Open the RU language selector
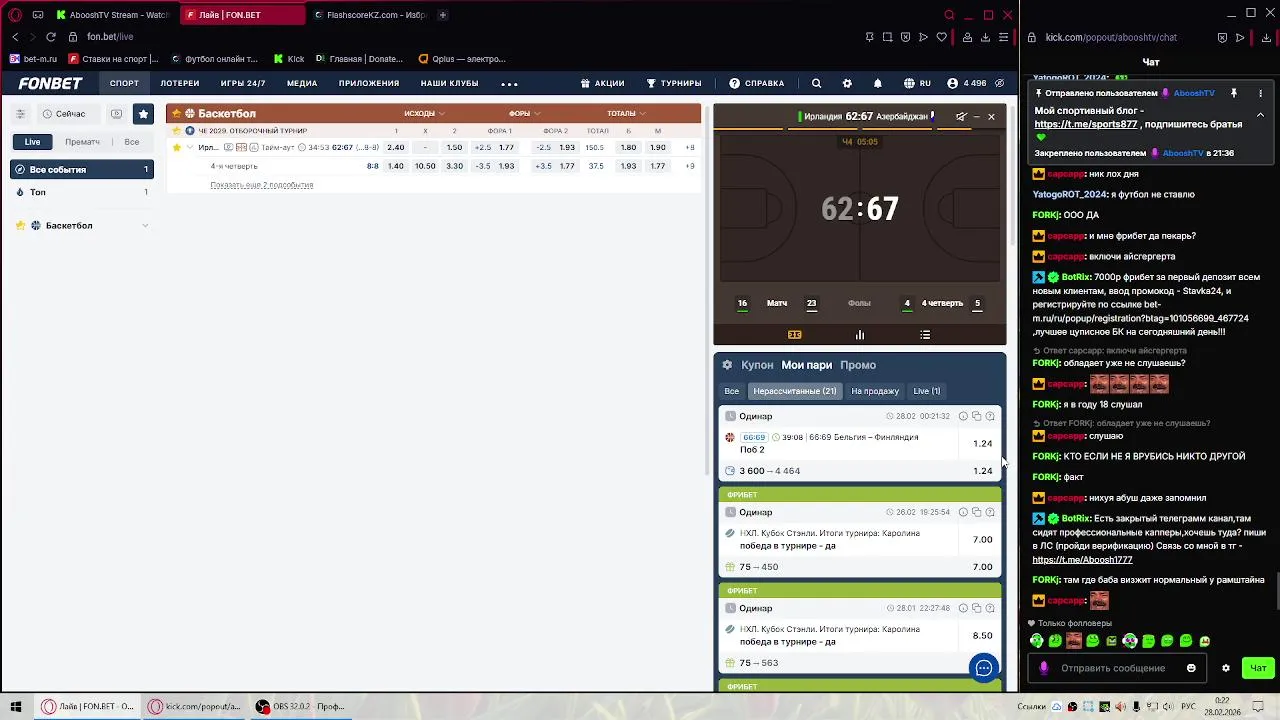 (x=917, y=84)
